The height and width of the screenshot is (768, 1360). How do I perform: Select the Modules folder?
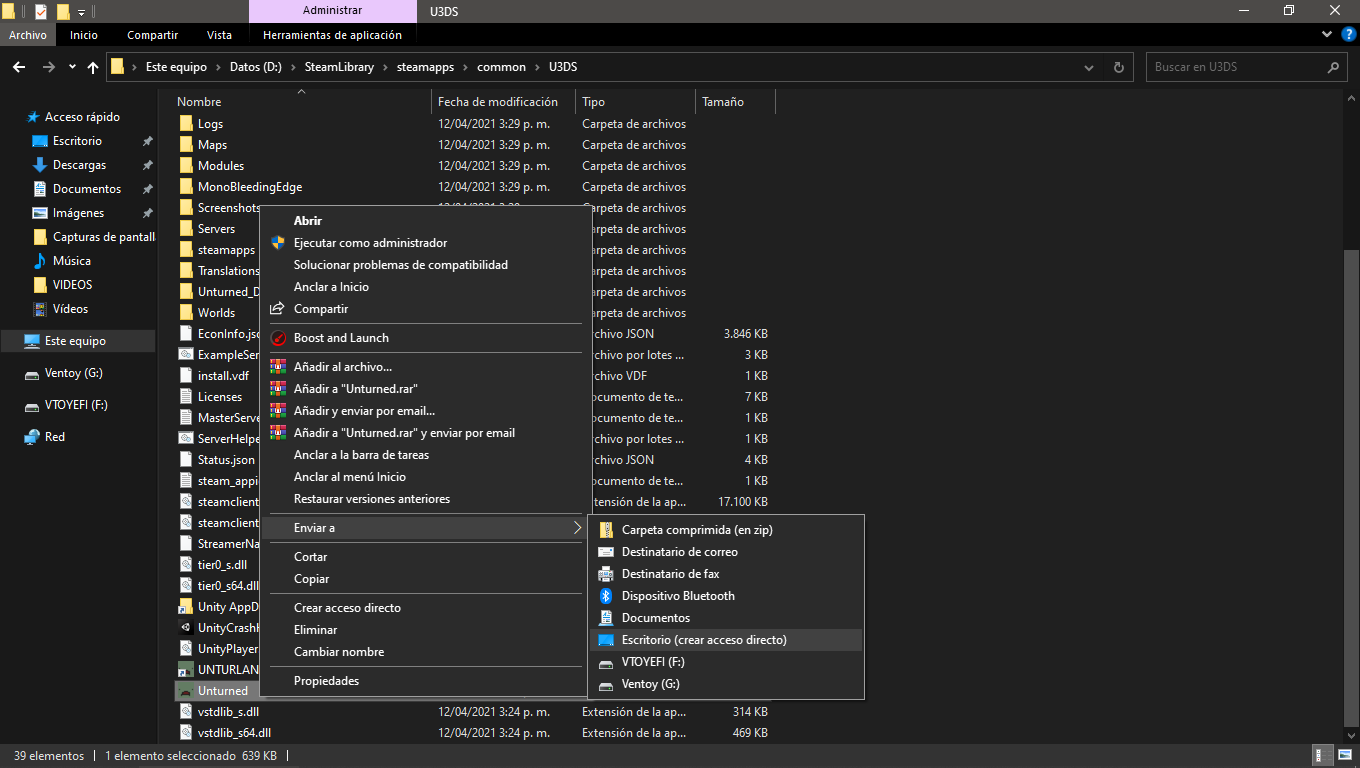pyautogui.click(x=221, y=166)
